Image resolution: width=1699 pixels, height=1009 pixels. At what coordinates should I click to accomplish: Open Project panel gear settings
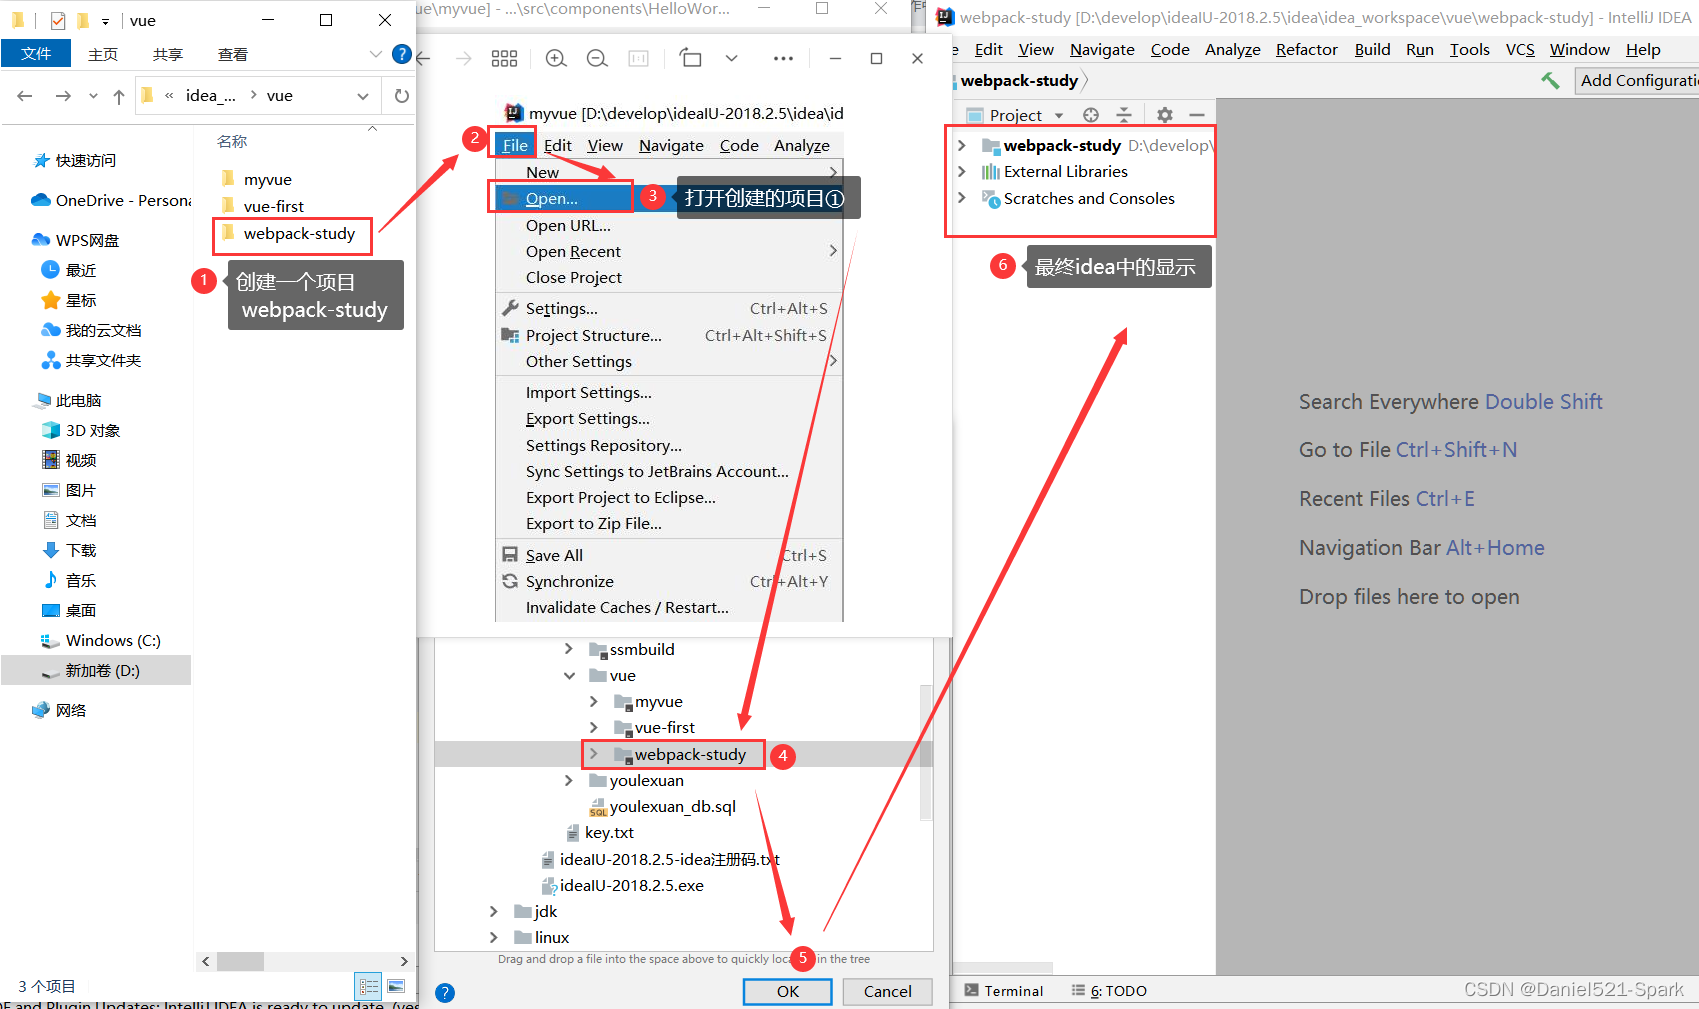[x=1165, y=115]
